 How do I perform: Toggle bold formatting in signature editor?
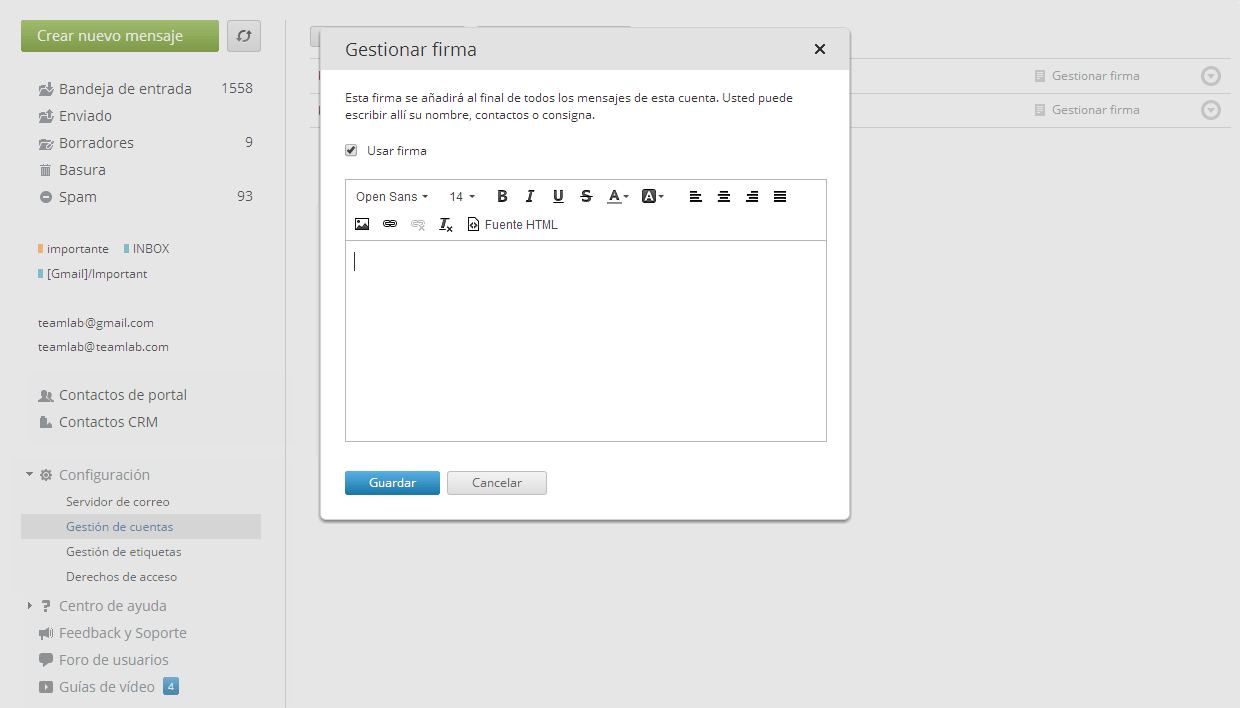click(x=502, y=196)
